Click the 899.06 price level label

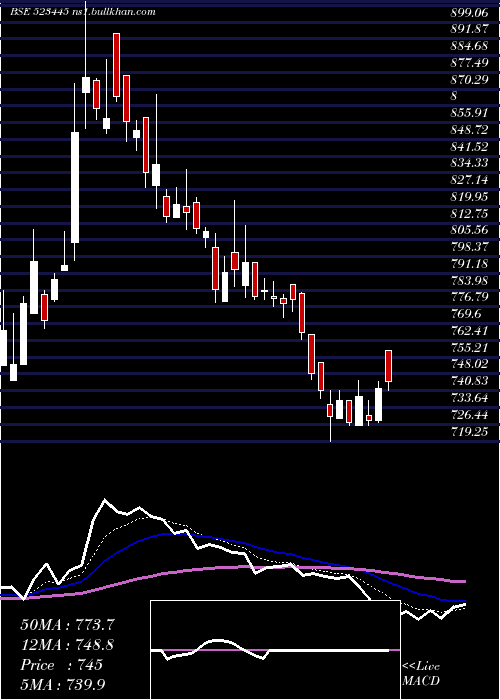[469, 13]
